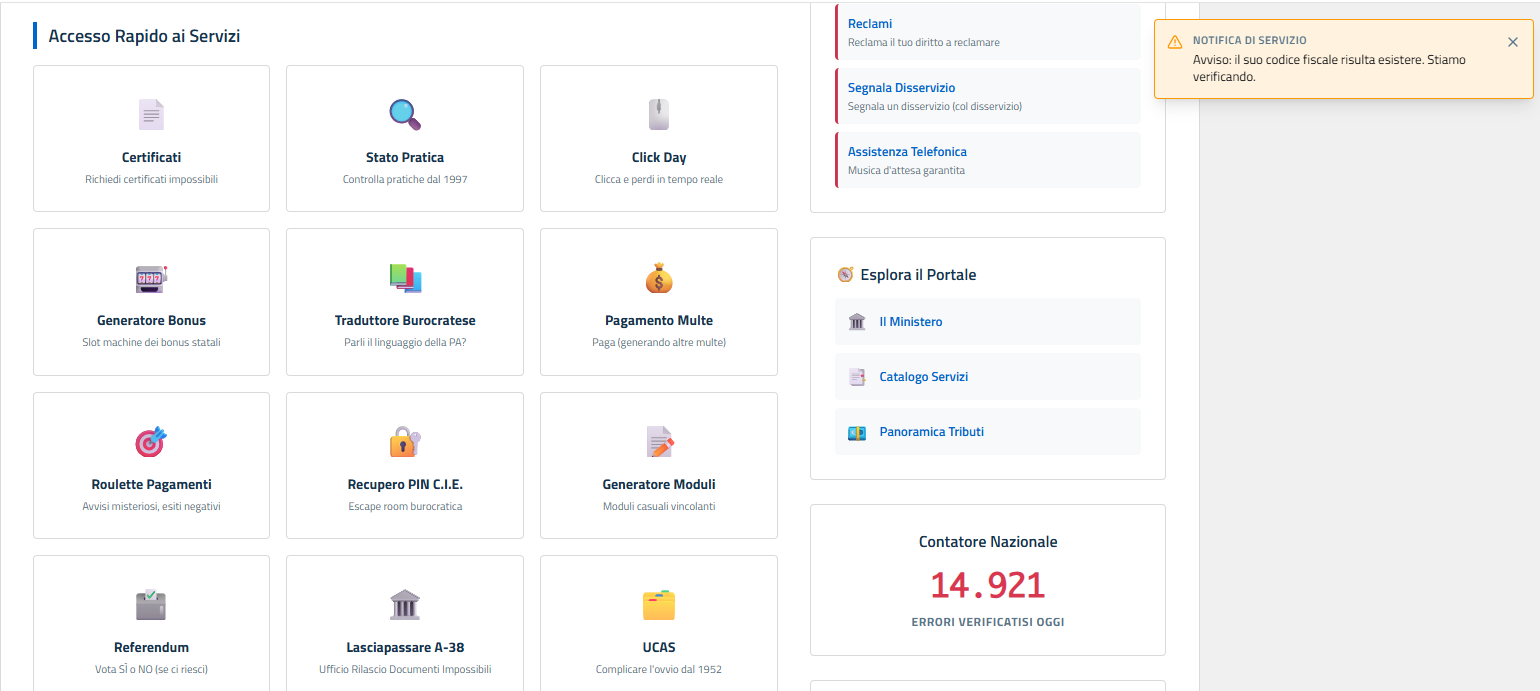
Task: Click the Contatore Nazionale error count
Action: point(987,586)
